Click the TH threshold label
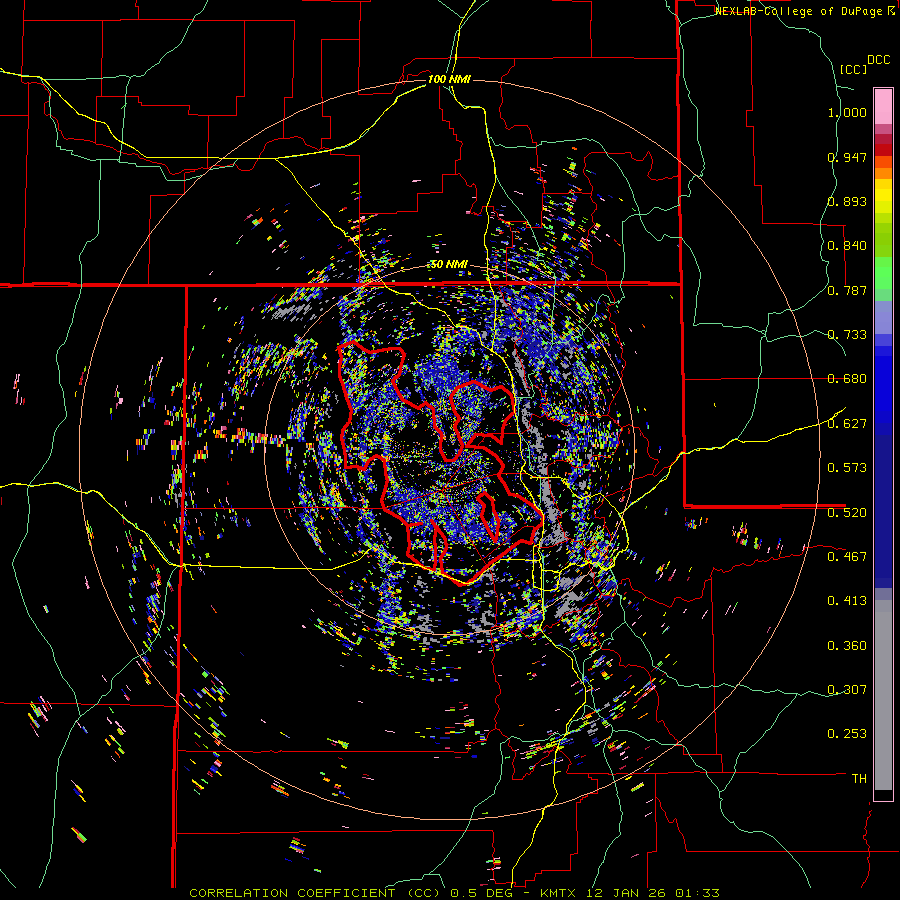Image resolution: width=900 pixels, height=900 pixels. [x=859, y=779]
